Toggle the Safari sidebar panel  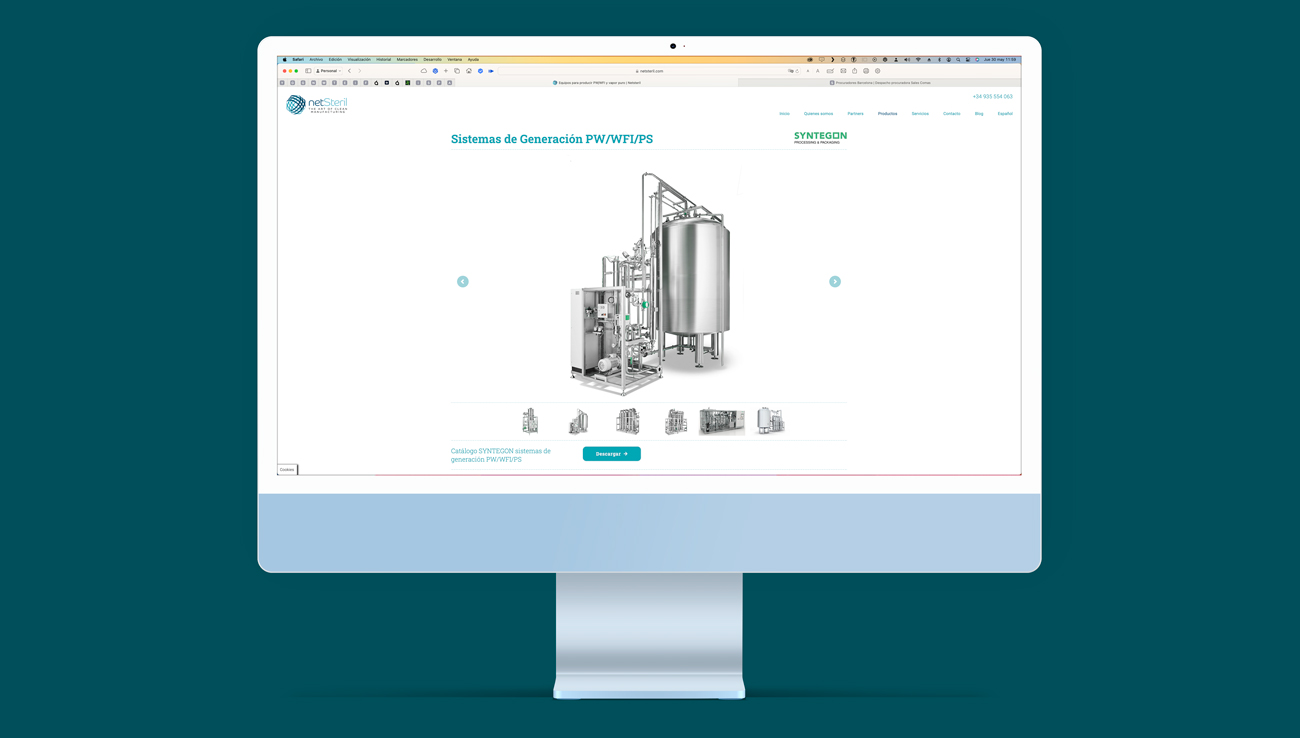[308, 71]
